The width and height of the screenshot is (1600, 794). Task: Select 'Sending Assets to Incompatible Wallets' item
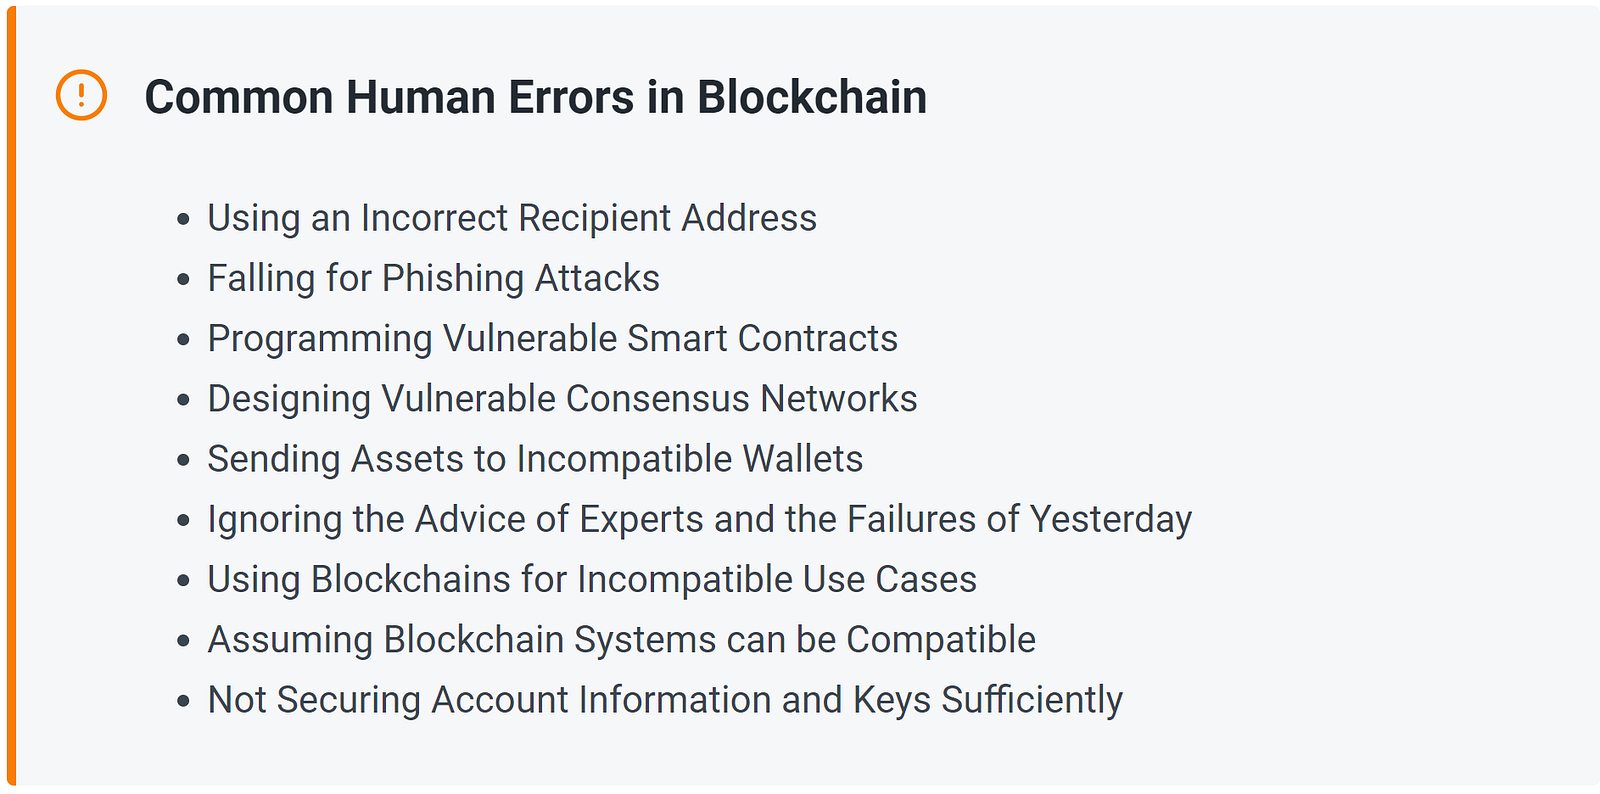click(x=535, y=459)
